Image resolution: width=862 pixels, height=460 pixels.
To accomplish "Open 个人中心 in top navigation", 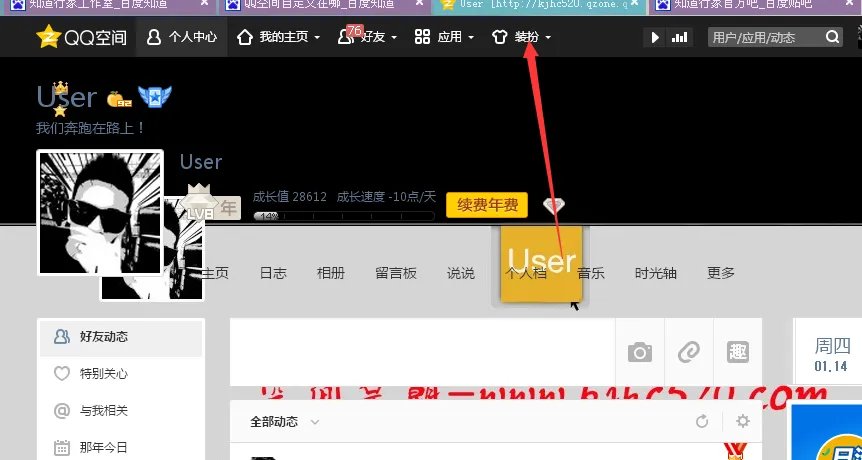I will pyautogui.click(x=182, y=37).
